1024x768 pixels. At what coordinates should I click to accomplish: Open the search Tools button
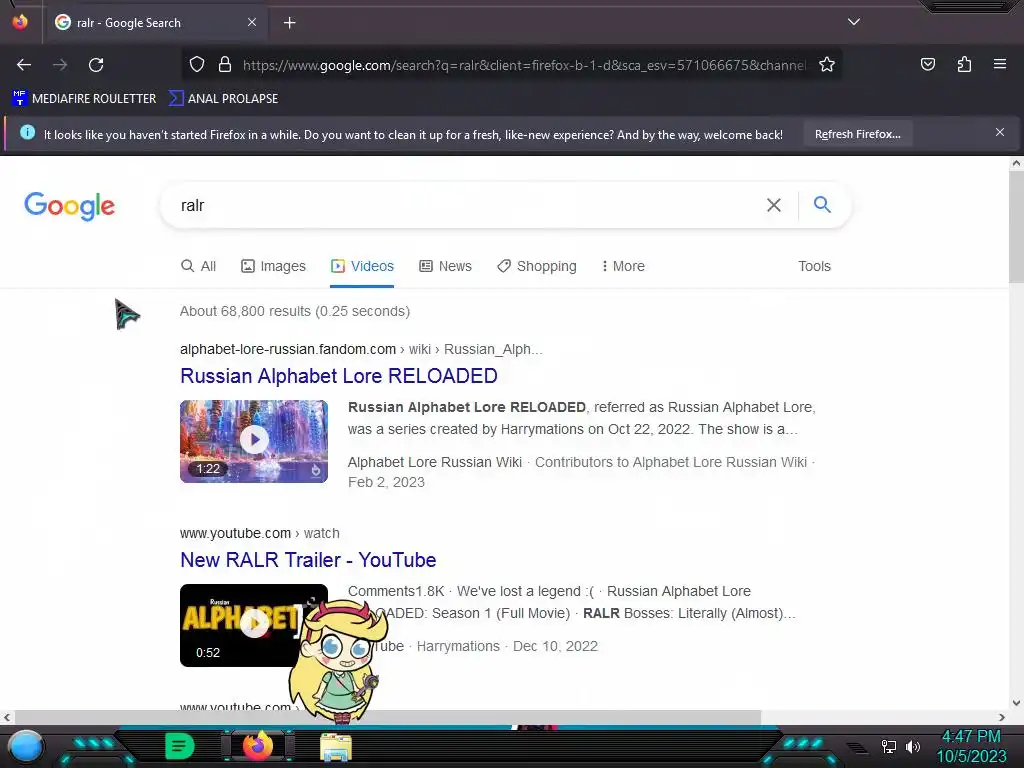pos(814,266)
